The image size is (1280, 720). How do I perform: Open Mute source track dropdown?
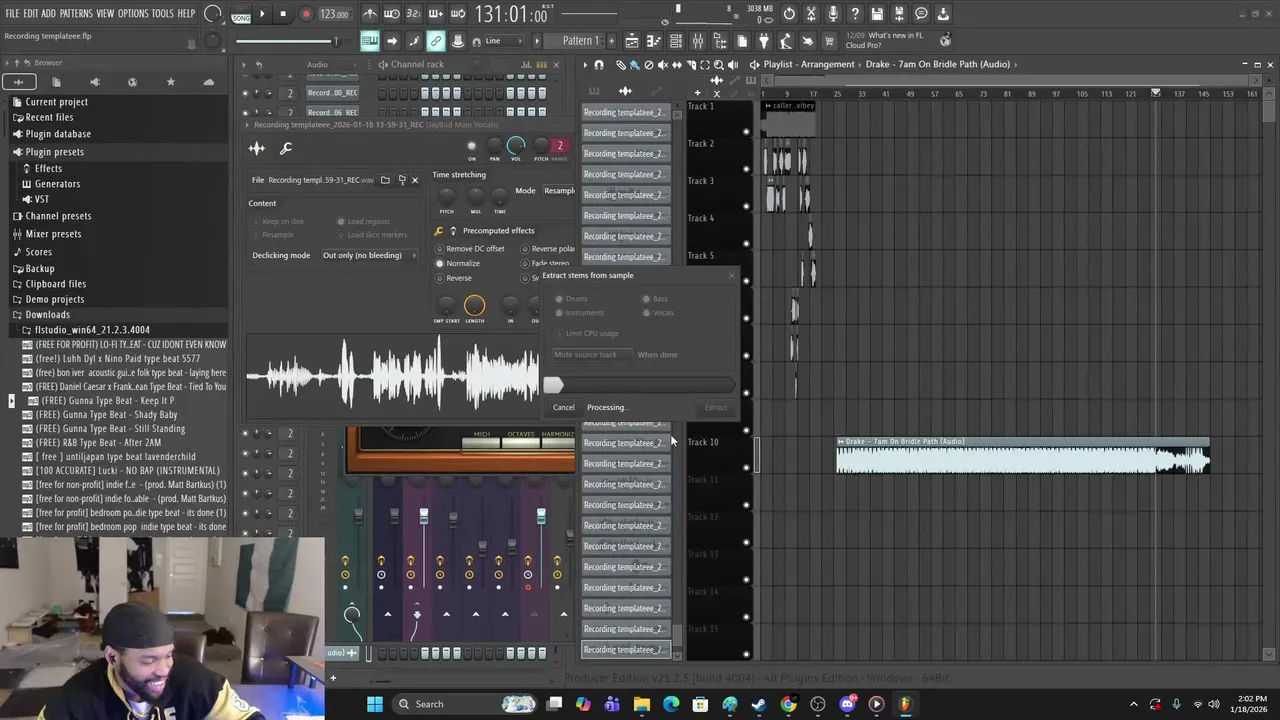[x=593, y=355]
